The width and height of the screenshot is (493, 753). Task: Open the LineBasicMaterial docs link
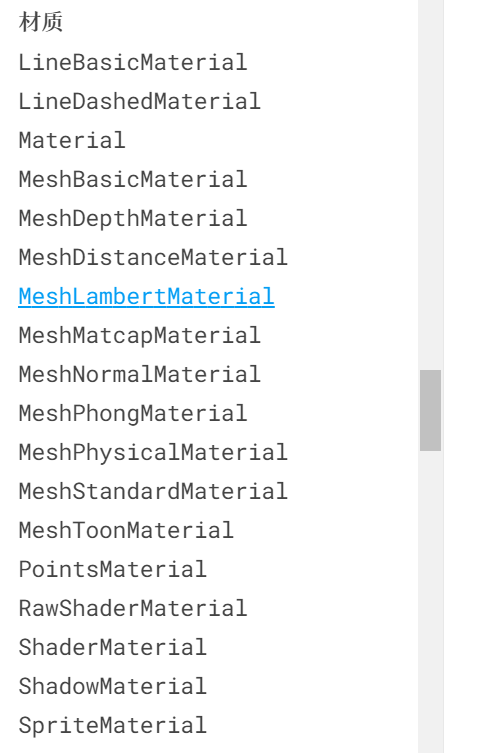(x=132, y=62)
